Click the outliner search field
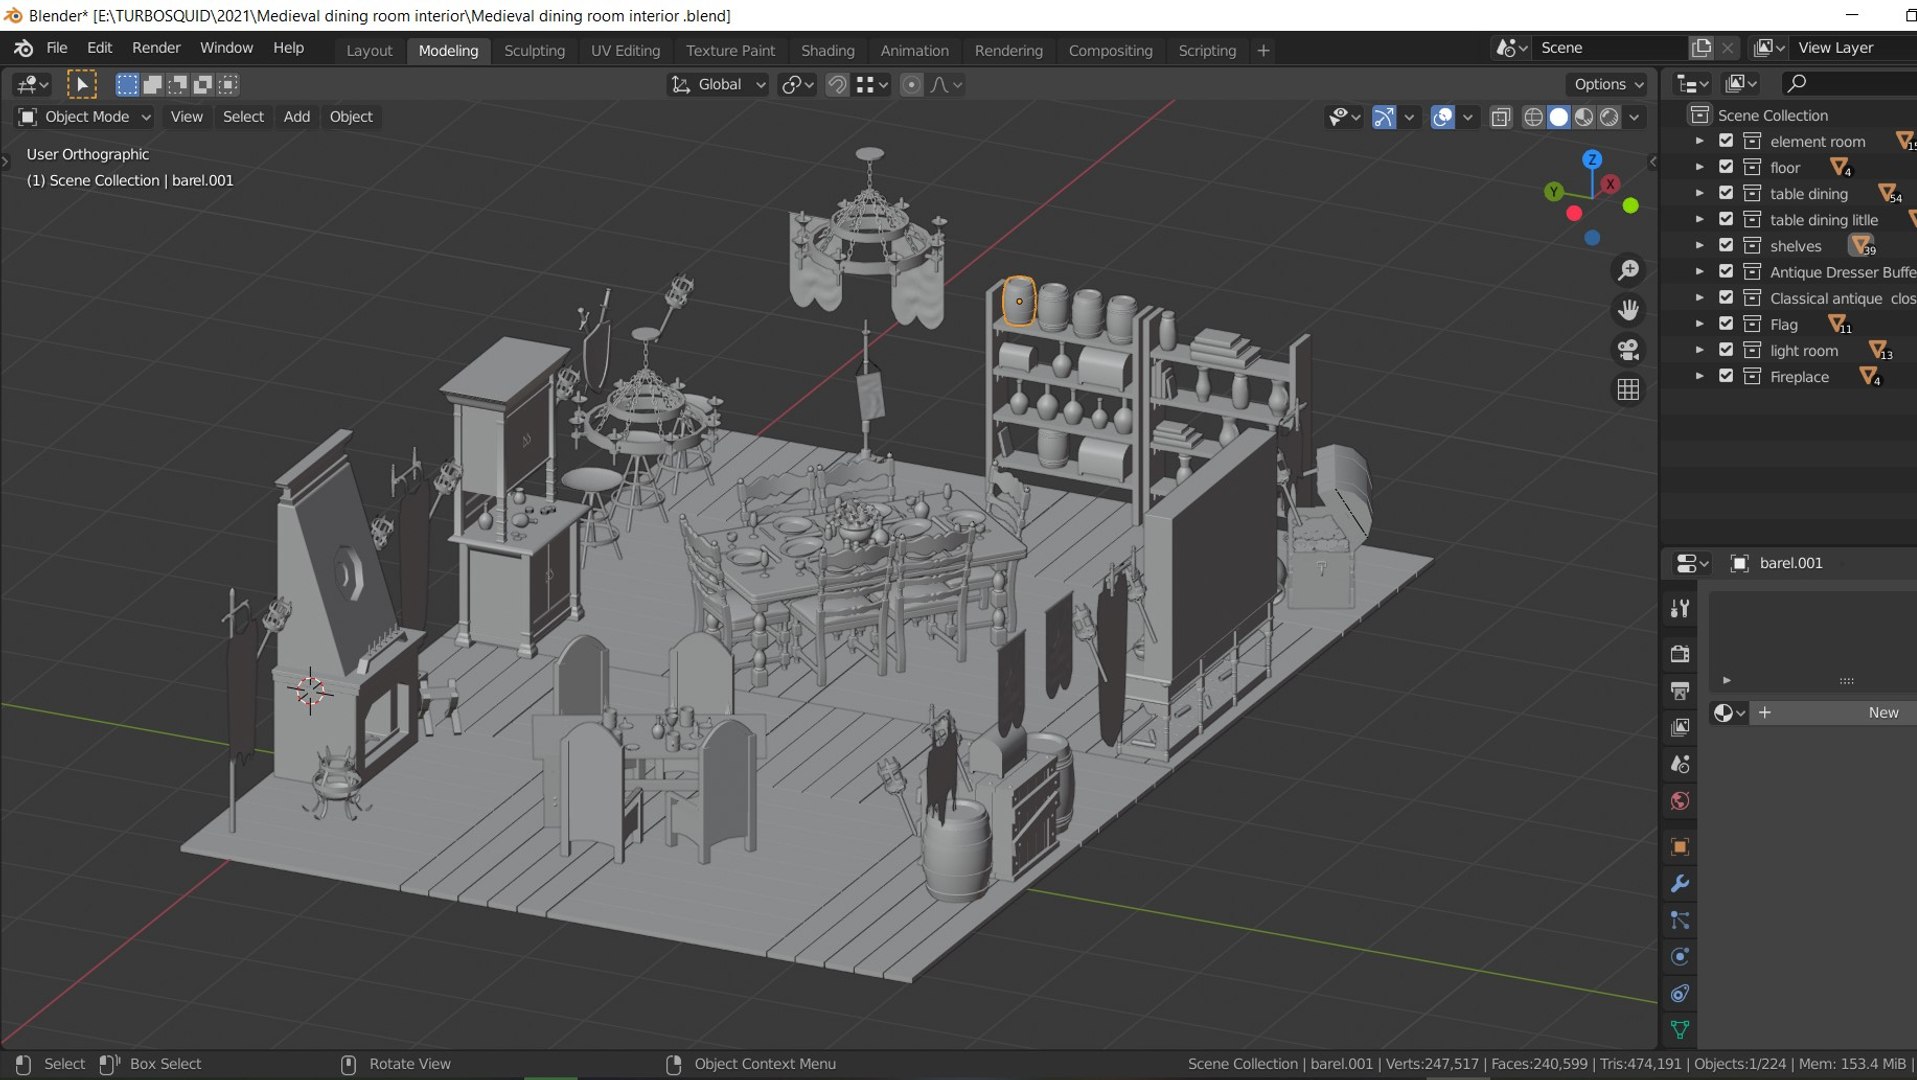Viewport: 1917px width, 1080px height. pyautogui.click(x=1850, y=84)
